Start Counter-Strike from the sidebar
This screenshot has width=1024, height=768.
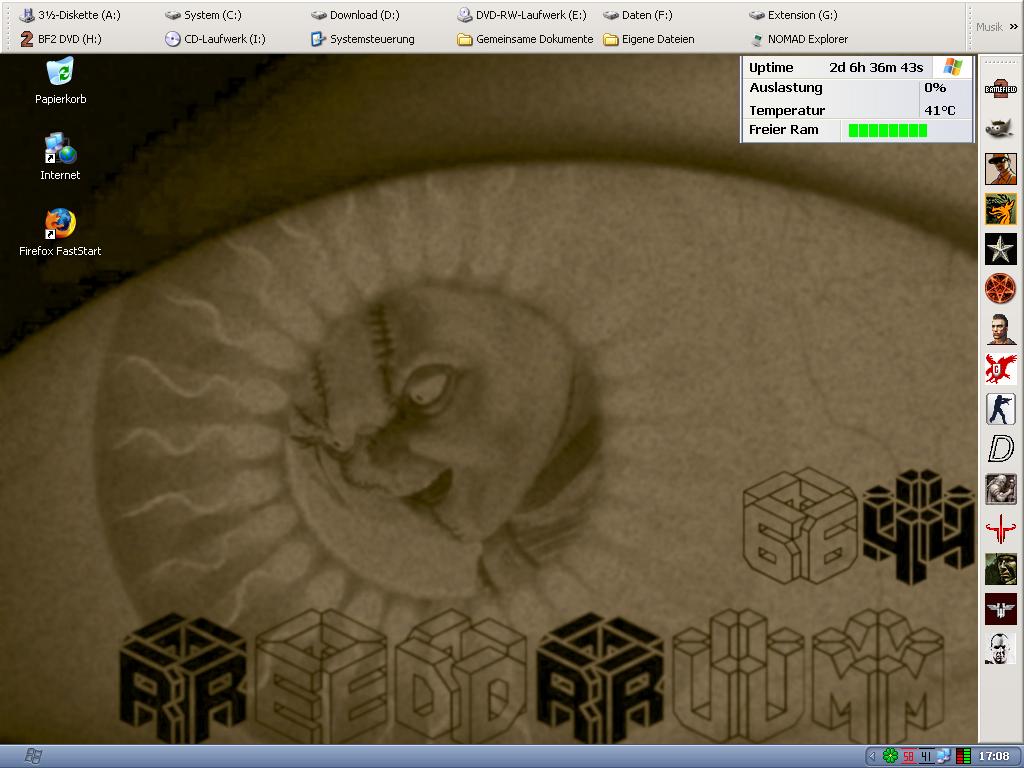(x=1000, y=408)
